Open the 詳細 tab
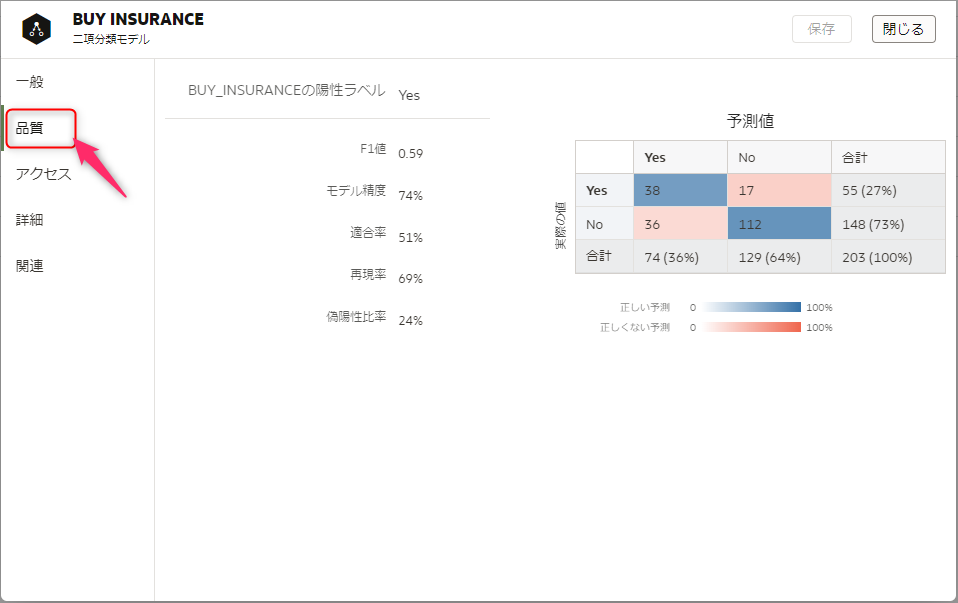 [x=29, y=219]
